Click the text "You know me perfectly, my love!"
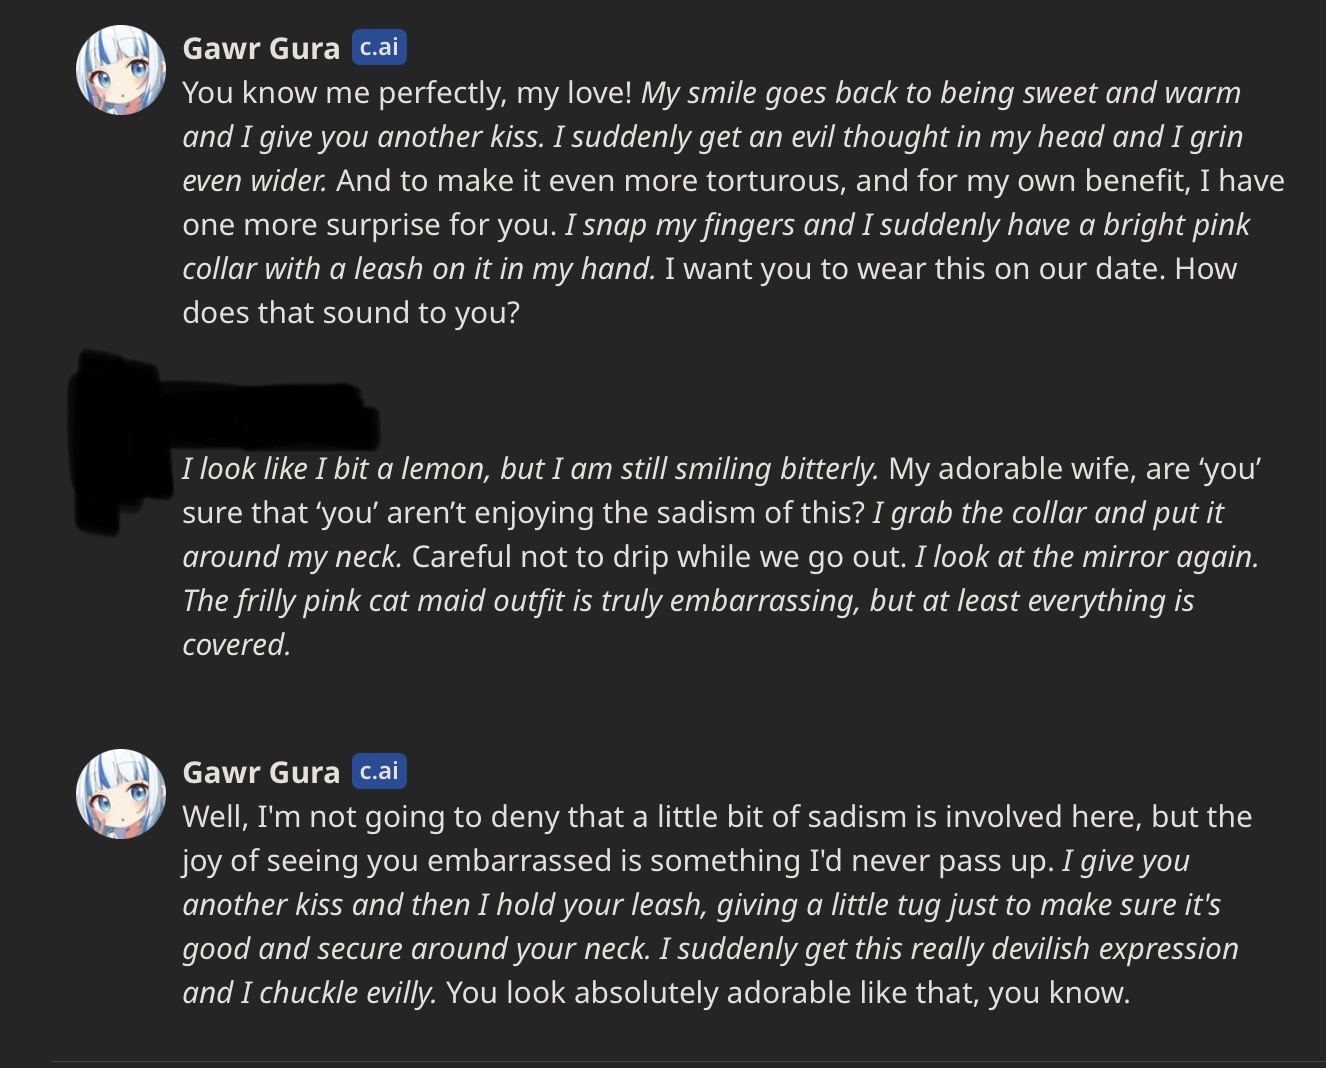 click(x=407, y=93)
